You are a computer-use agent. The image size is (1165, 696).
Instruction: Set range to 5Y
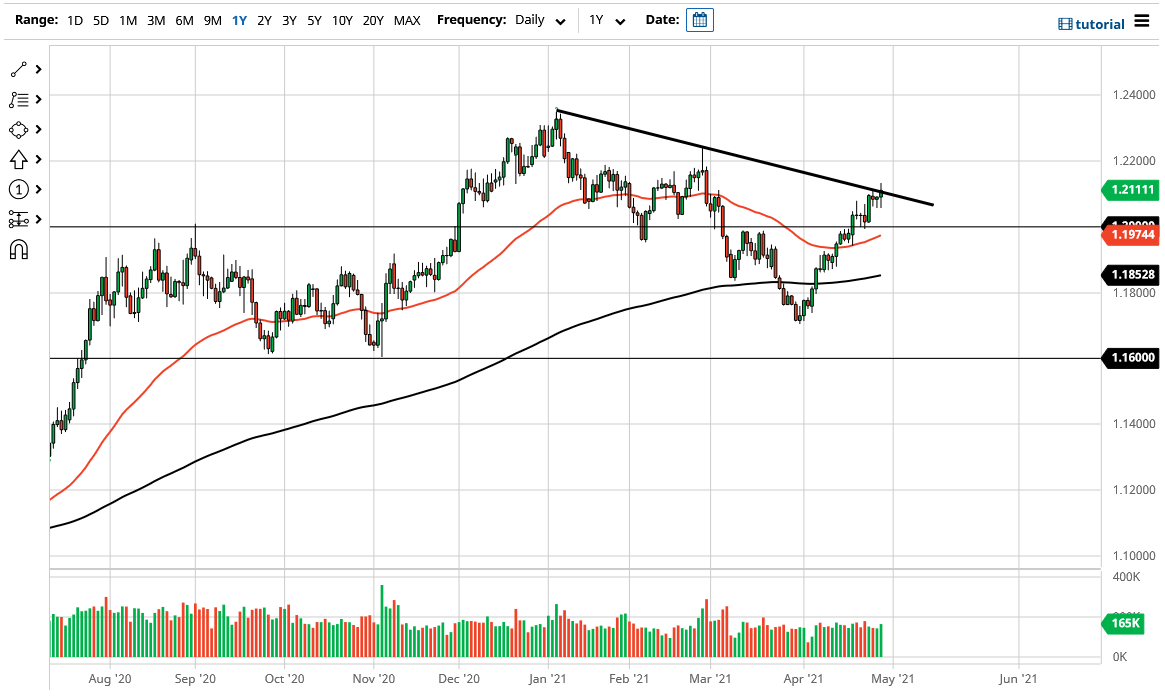coord(314,20)
